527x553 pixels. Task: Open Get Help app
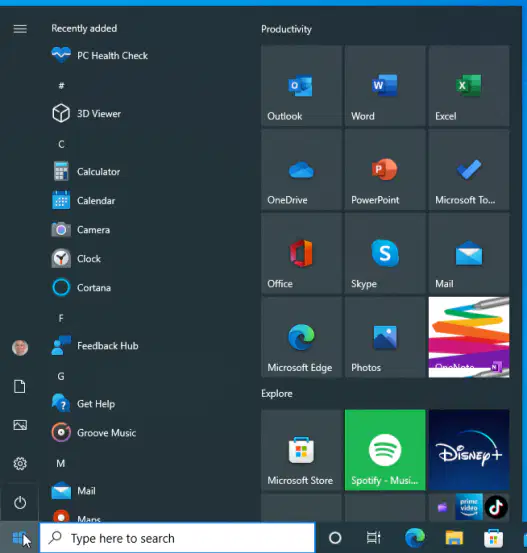[84, 404]
